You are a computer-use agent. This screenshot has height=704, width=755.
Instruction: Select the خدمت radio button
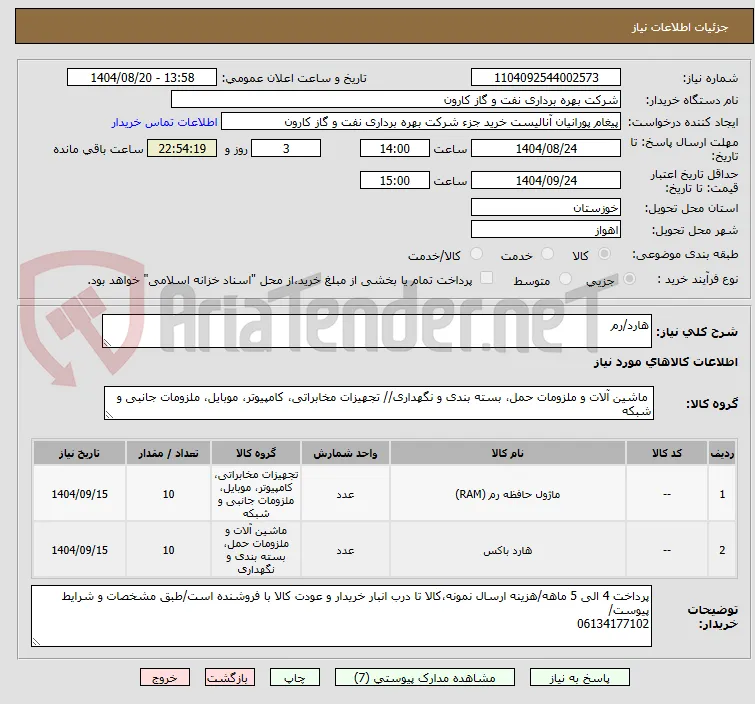point(547,254)
